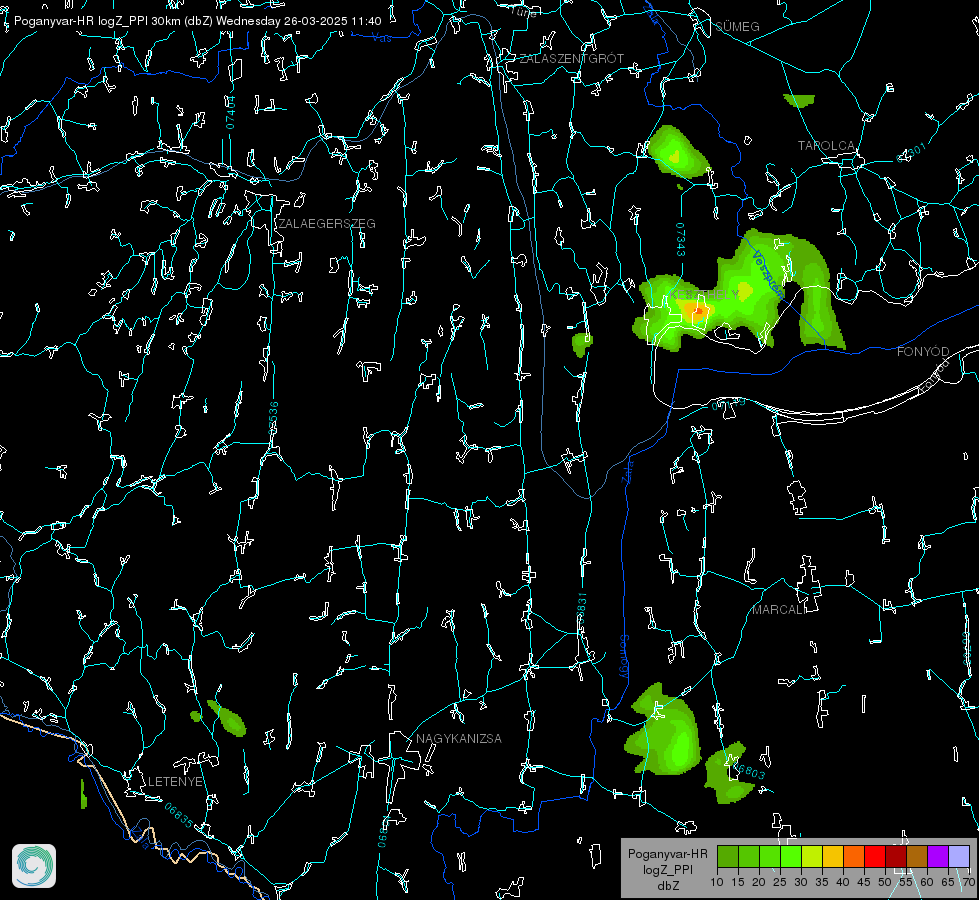Click the KESZTHELY city label
The height and width of the screenshot is (900, 979).
click(704, 294)
